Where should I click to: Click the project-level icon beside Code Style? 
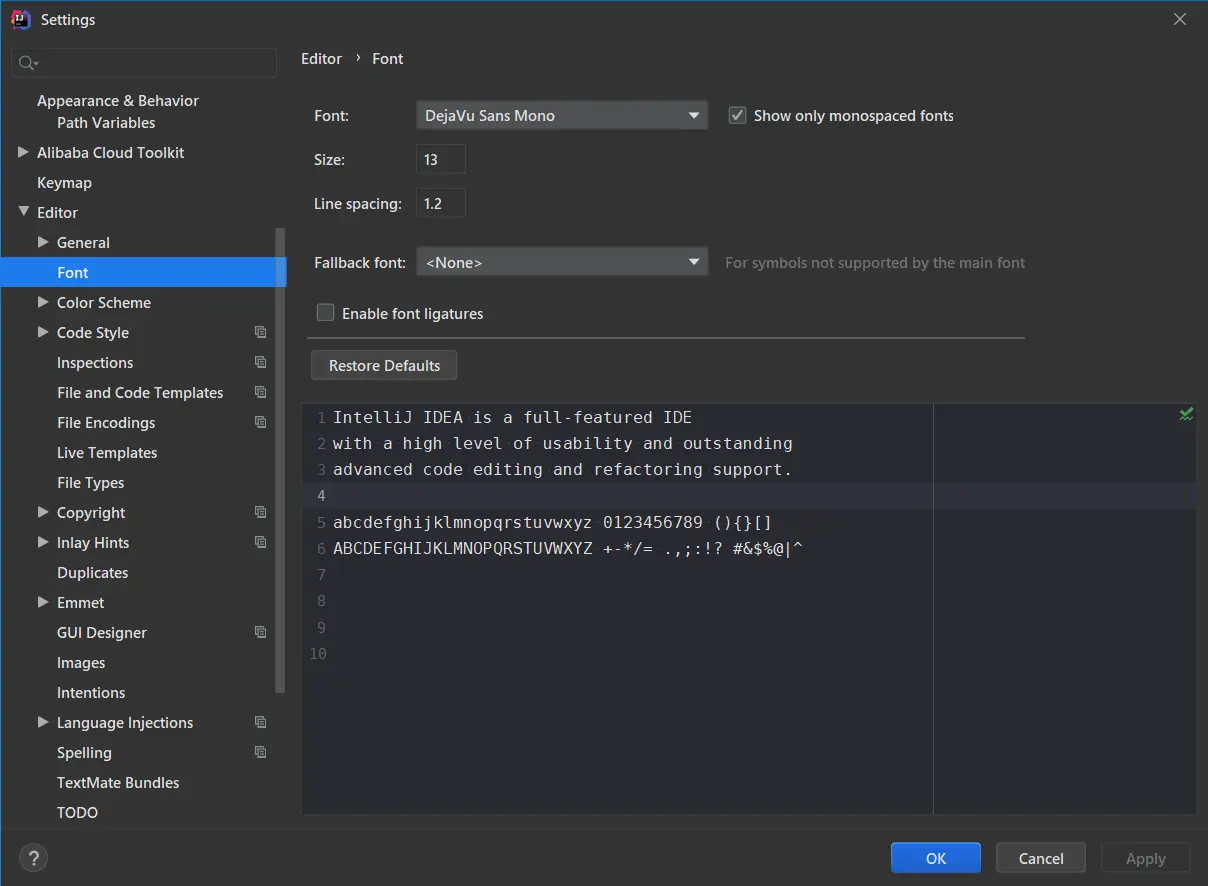(x=261, y=332)
